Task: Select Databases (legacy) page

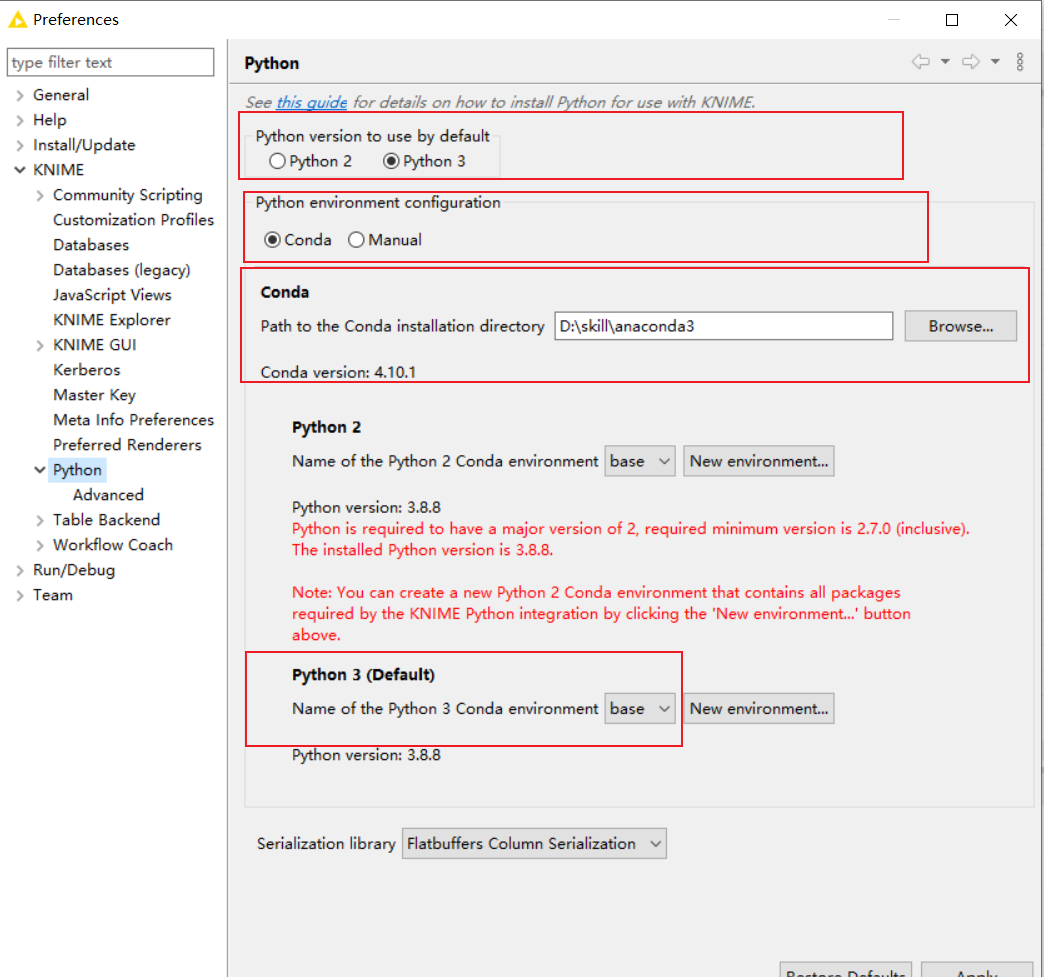Action: [122, 270]
